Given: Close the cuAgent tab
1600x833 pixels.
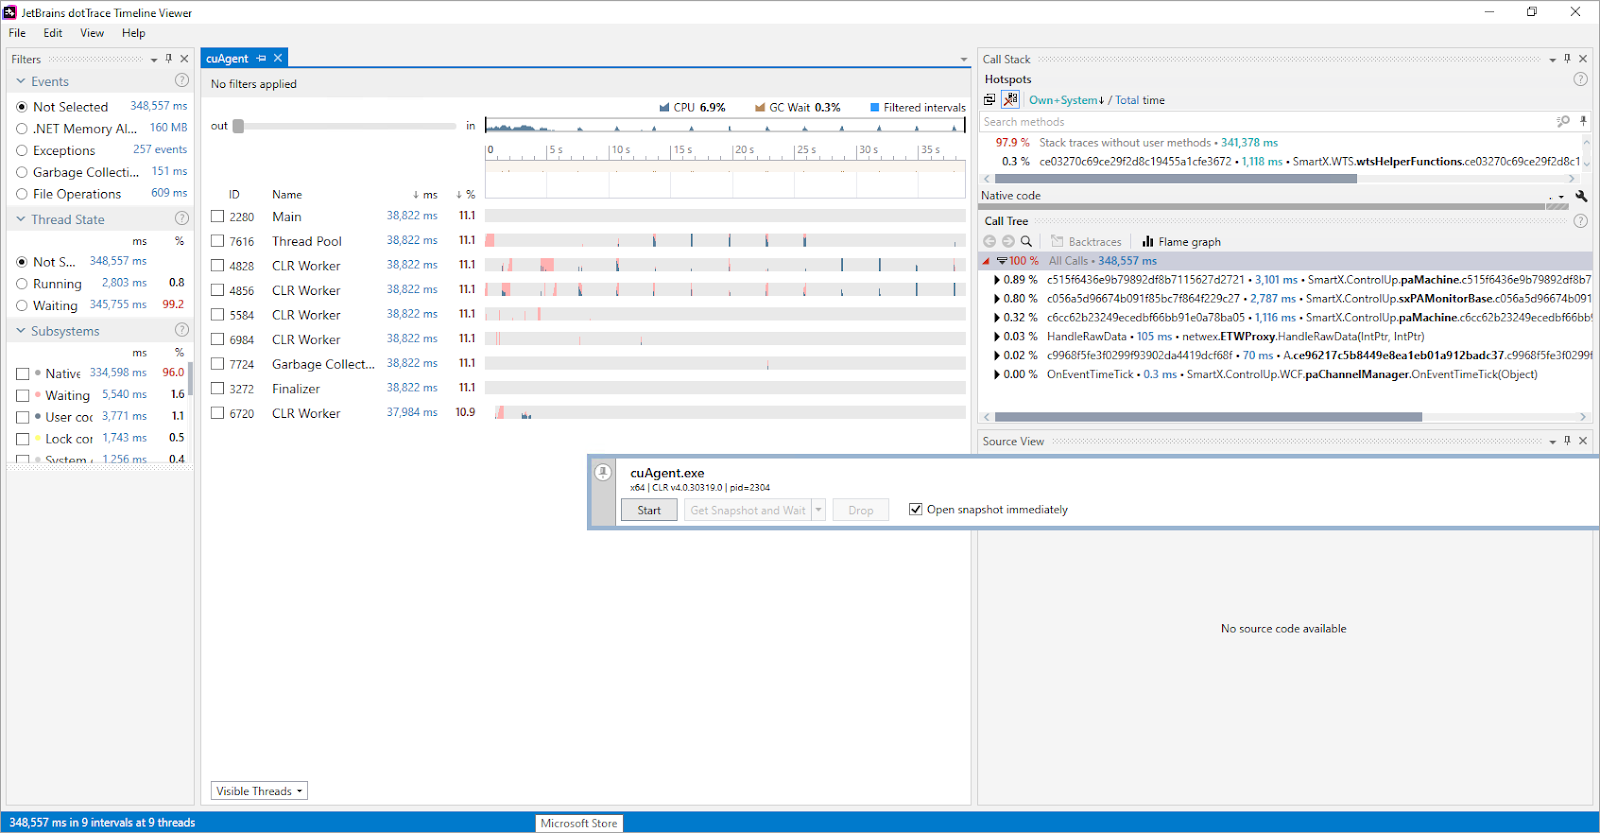Looking at the screenshot, I should click(x=278, y=58).
